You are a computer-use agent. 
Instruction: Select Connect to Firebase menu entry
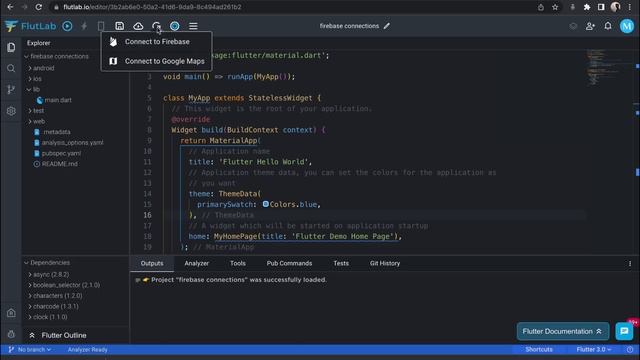click(156, 42)
